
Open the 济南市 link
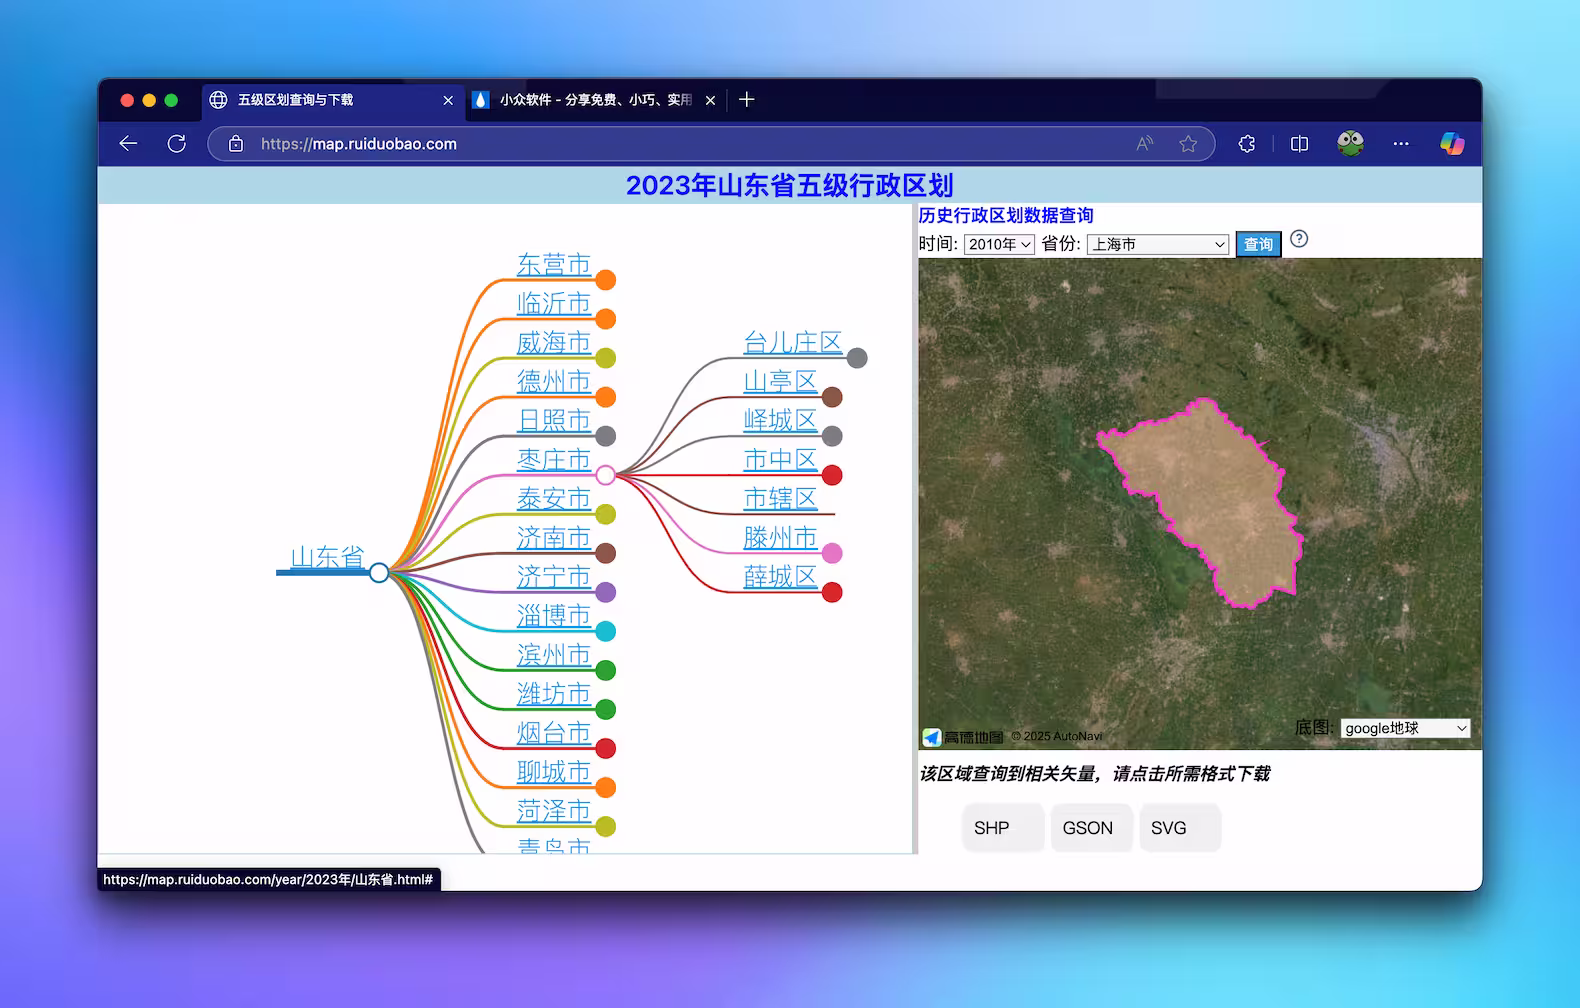tap(554, 537)
